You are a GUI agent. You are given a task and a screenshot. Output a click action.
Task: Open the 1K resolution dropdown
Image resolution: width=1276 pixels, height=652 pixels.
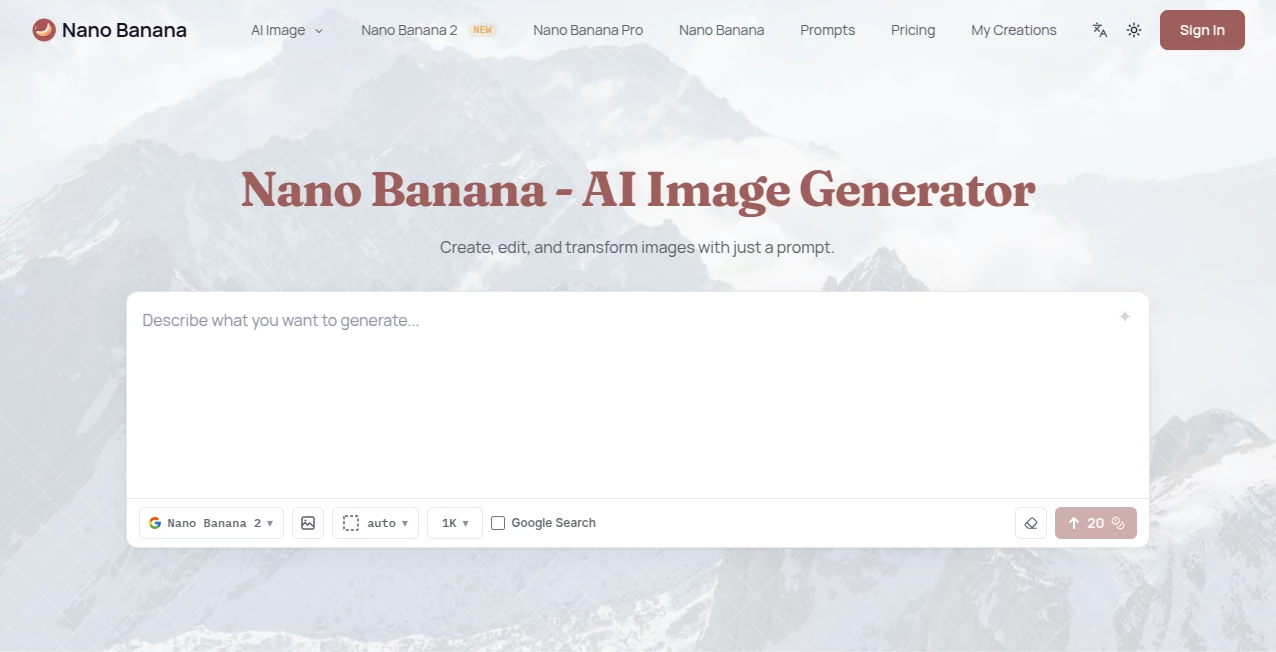(x=454, y=522)
